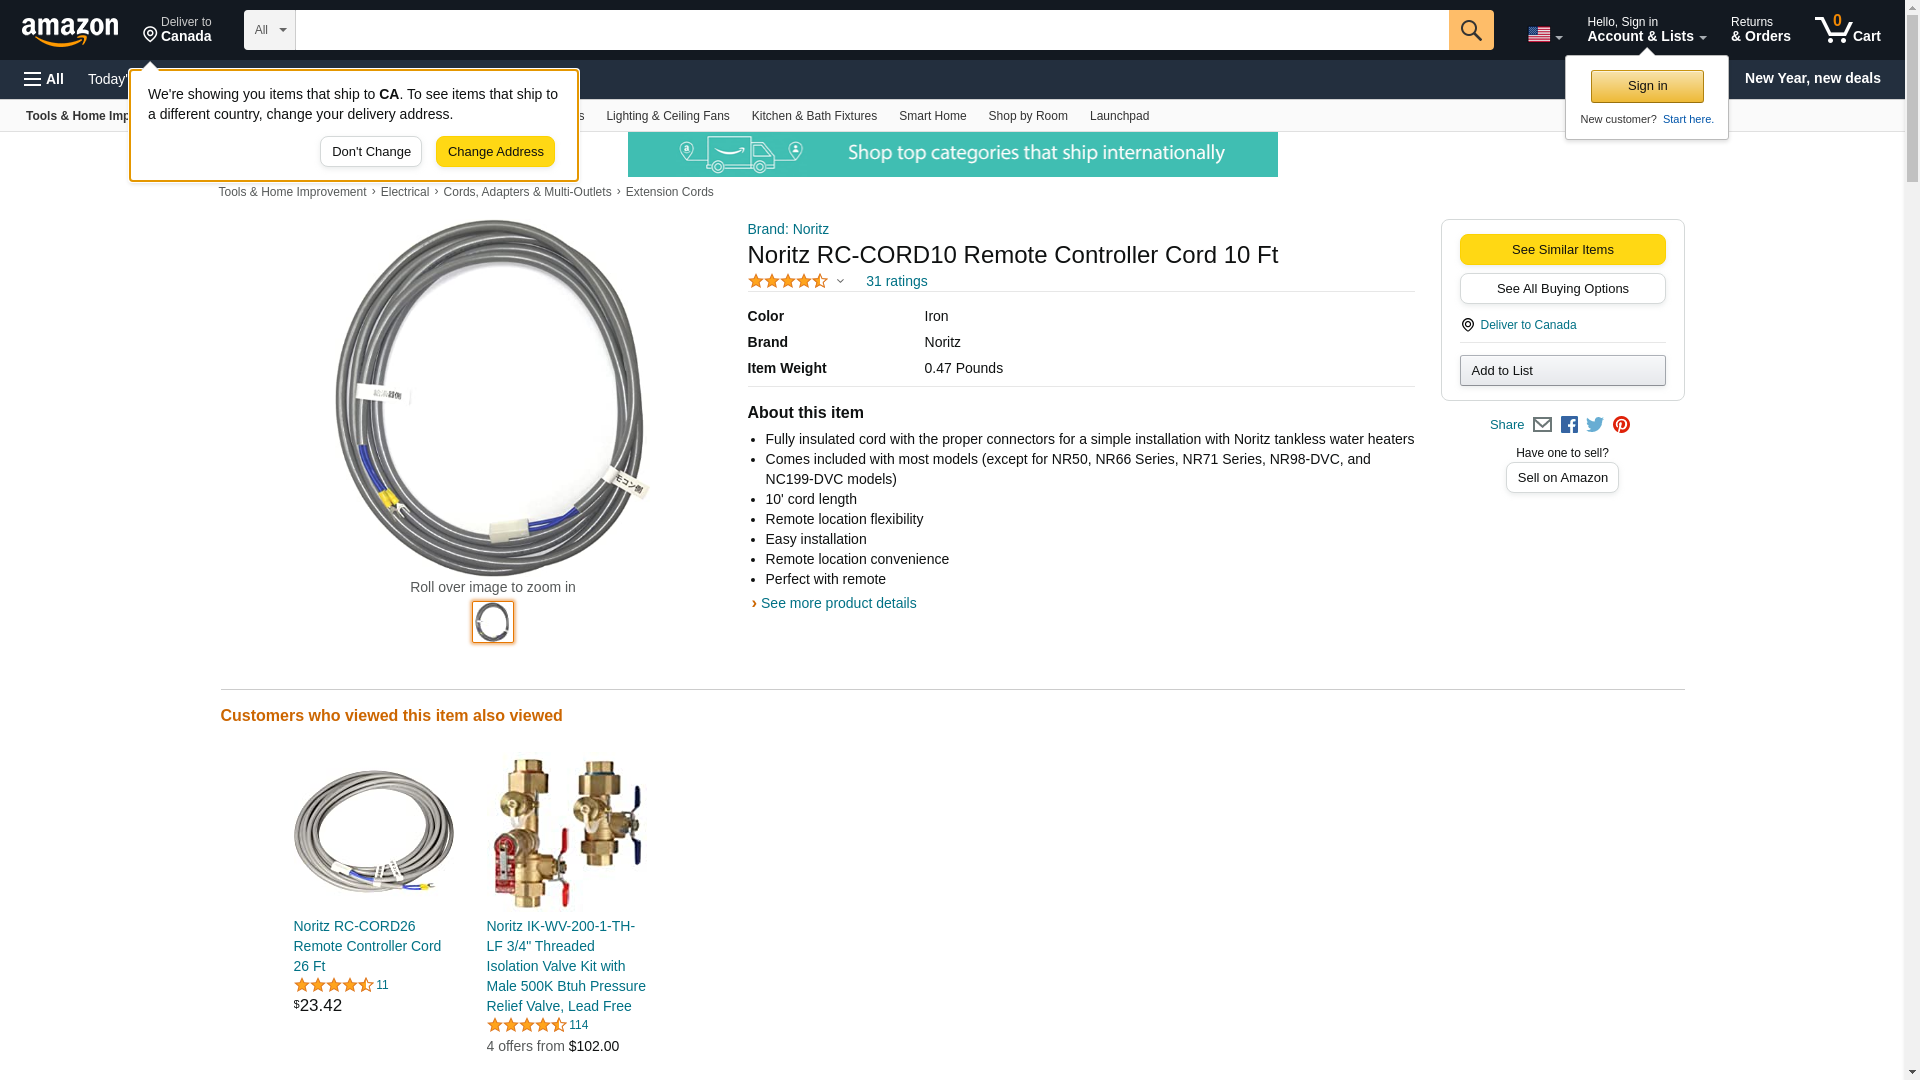The height and width of the screenshot is (1080, 1920).
Task: Open the country flag language selector
Action: (x=1544, y=35)
